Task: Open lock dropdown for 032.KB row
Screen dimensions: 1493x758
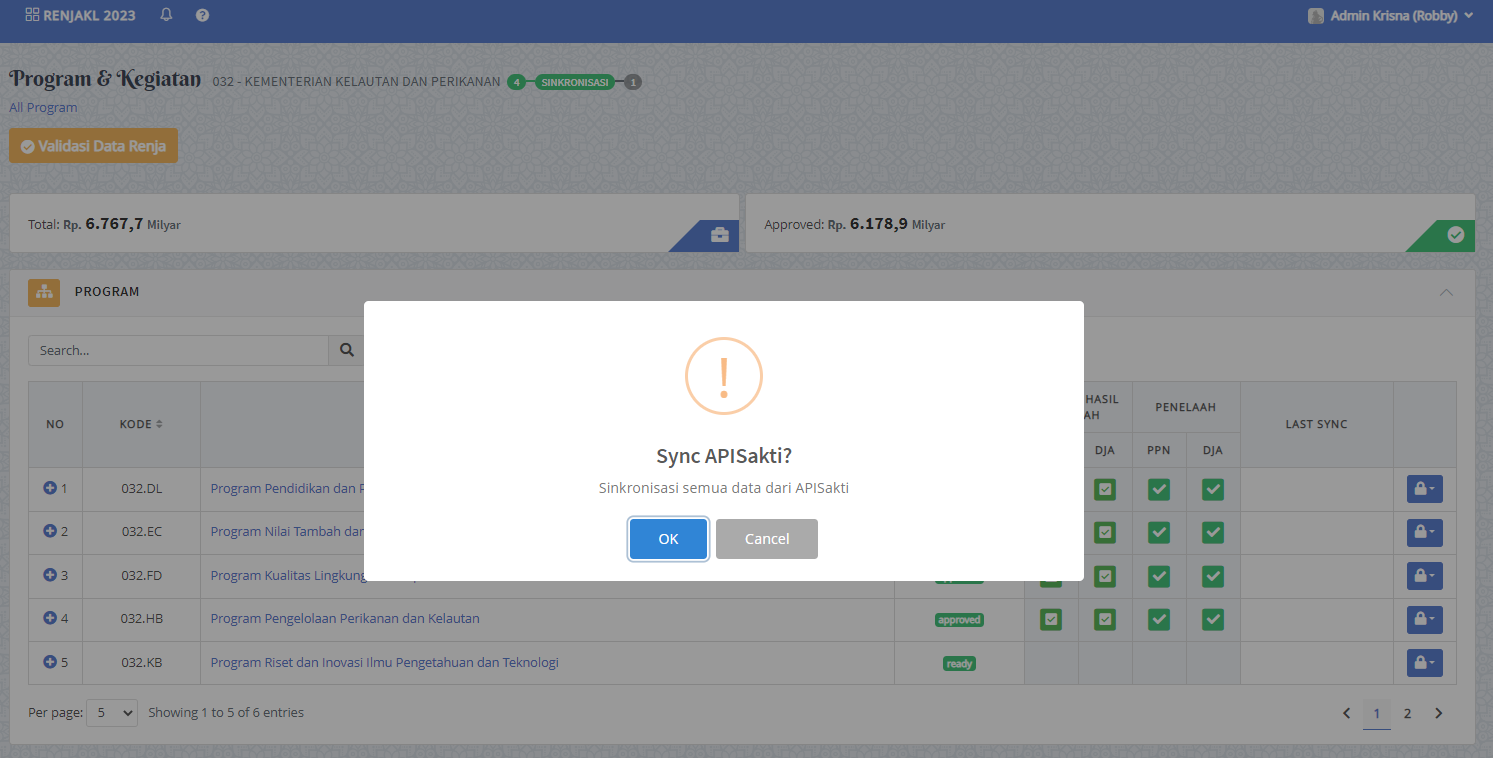Action: (1424, 662)
